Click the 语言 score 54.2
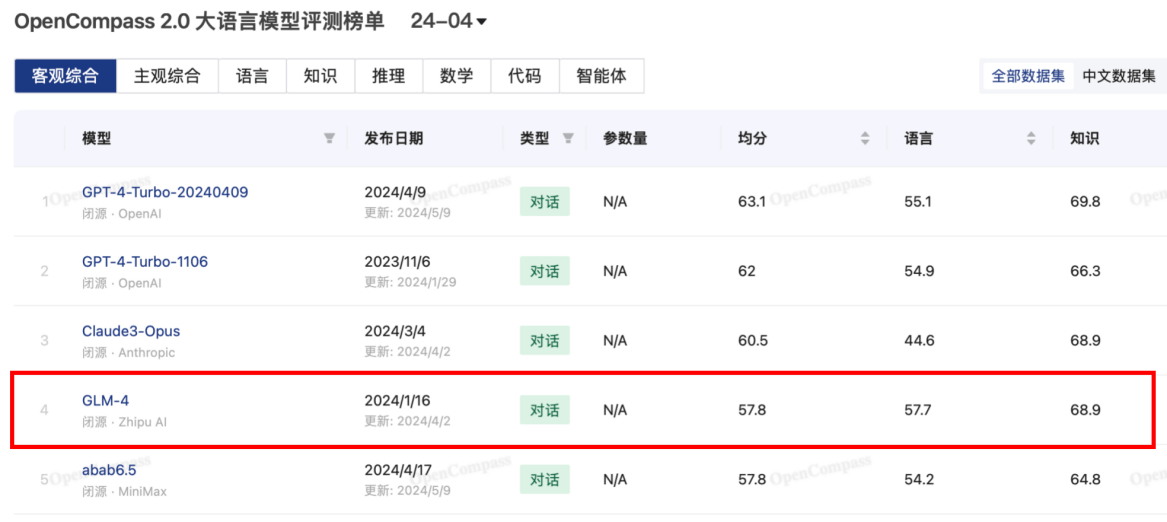The image size is (1167, 522). [919, 480]
